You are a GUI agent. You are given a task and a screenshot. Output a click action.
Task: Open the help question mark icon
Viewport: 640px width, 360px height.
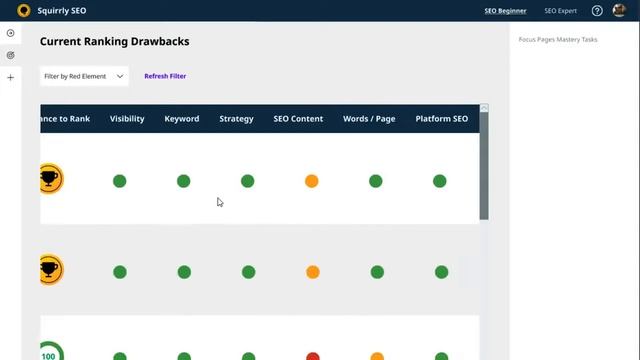597,11
